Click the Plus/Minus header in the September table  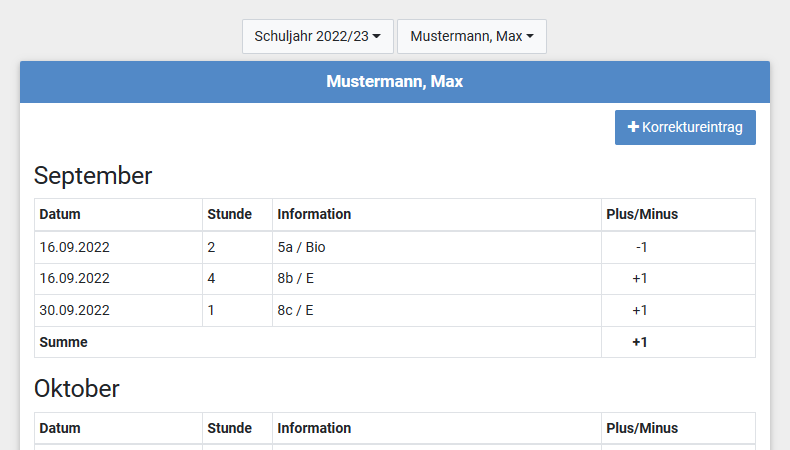[642, 214]
